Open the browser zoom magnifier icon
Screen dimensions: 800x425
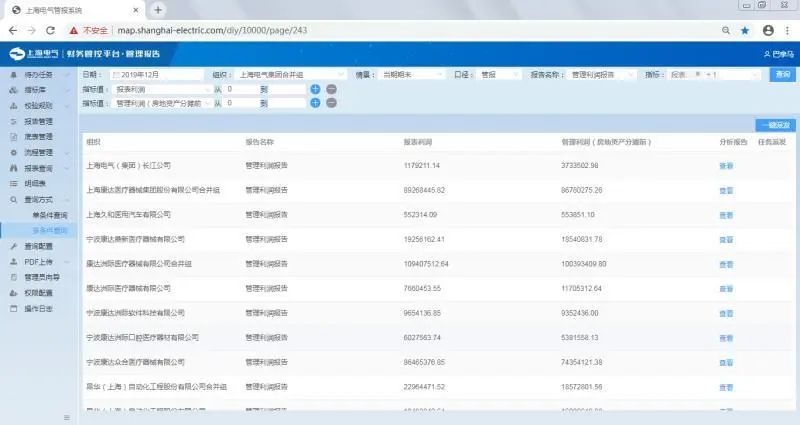(x=726, y=30)
